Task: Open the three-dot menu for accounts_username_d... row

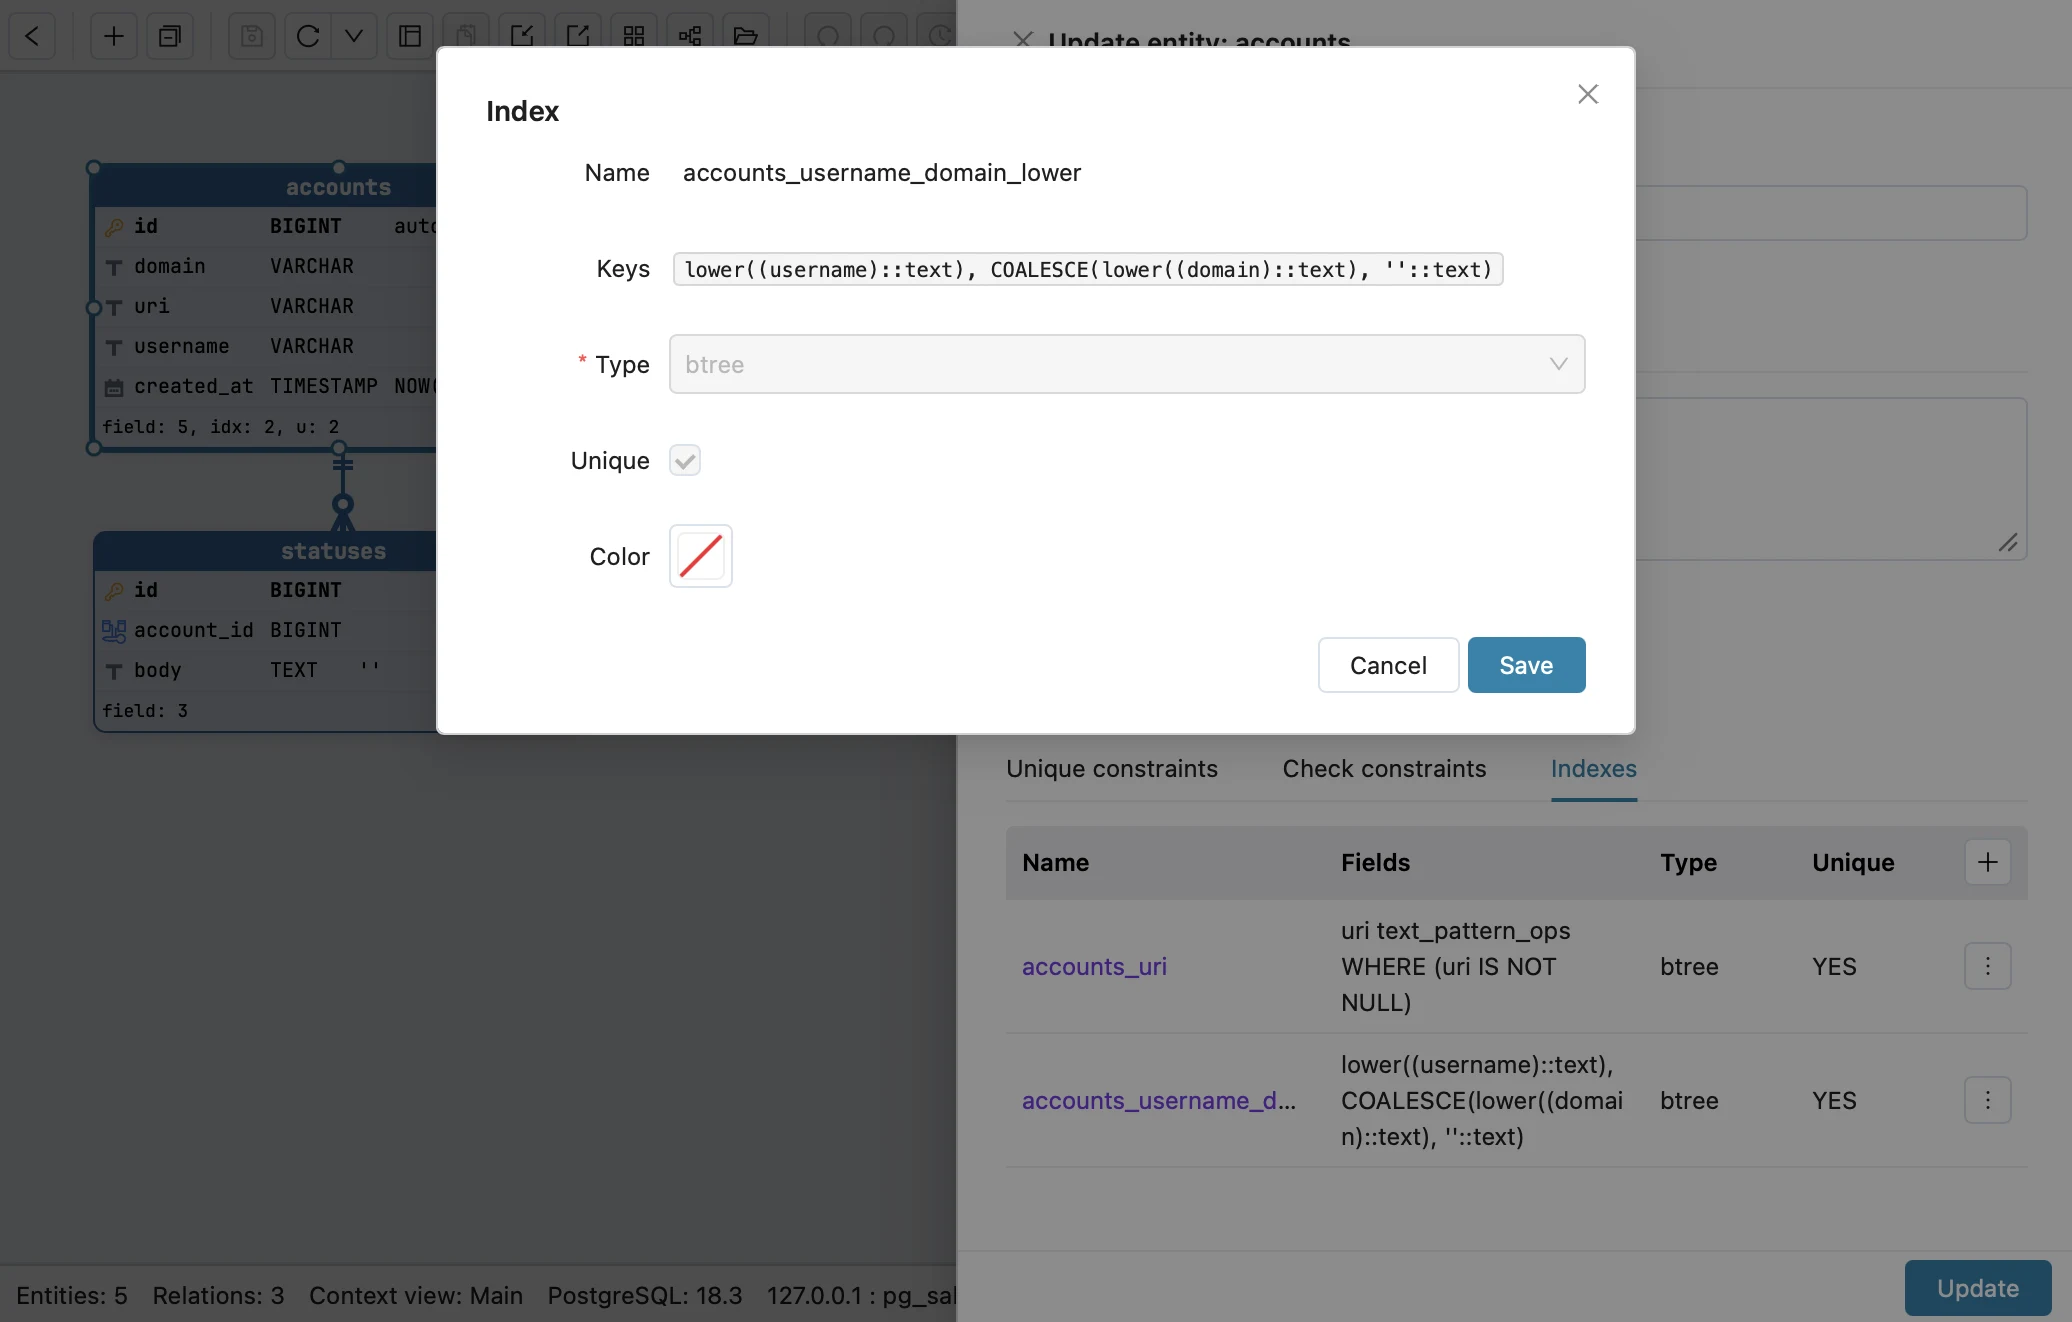Action: point(1988,1100)
